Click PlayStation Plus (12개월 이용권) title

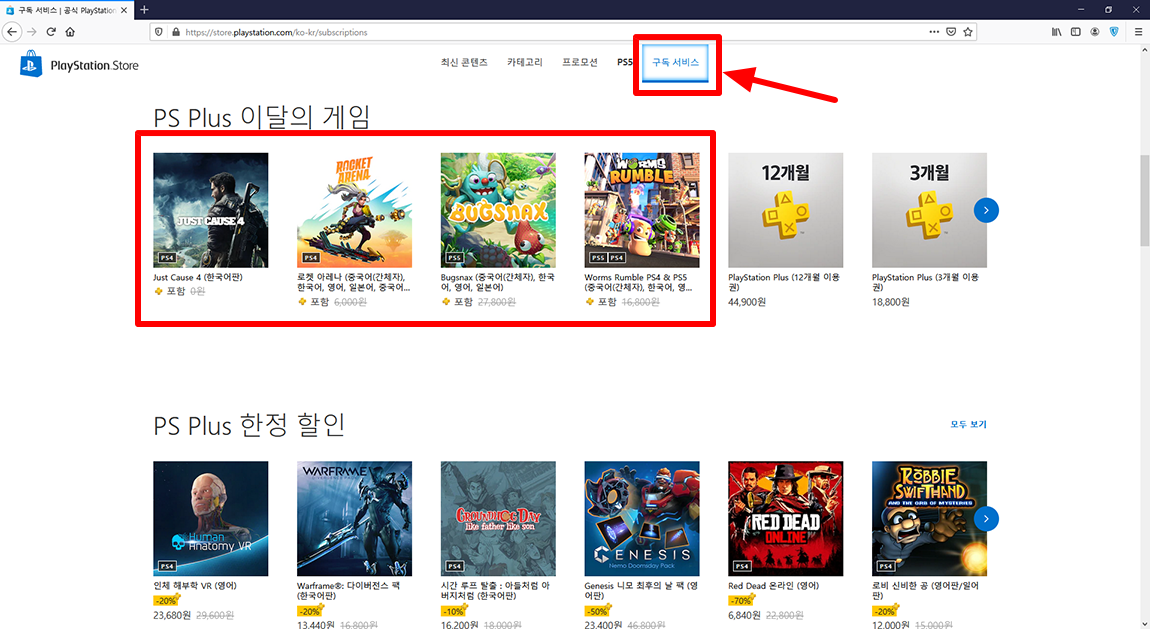point(784,282)
